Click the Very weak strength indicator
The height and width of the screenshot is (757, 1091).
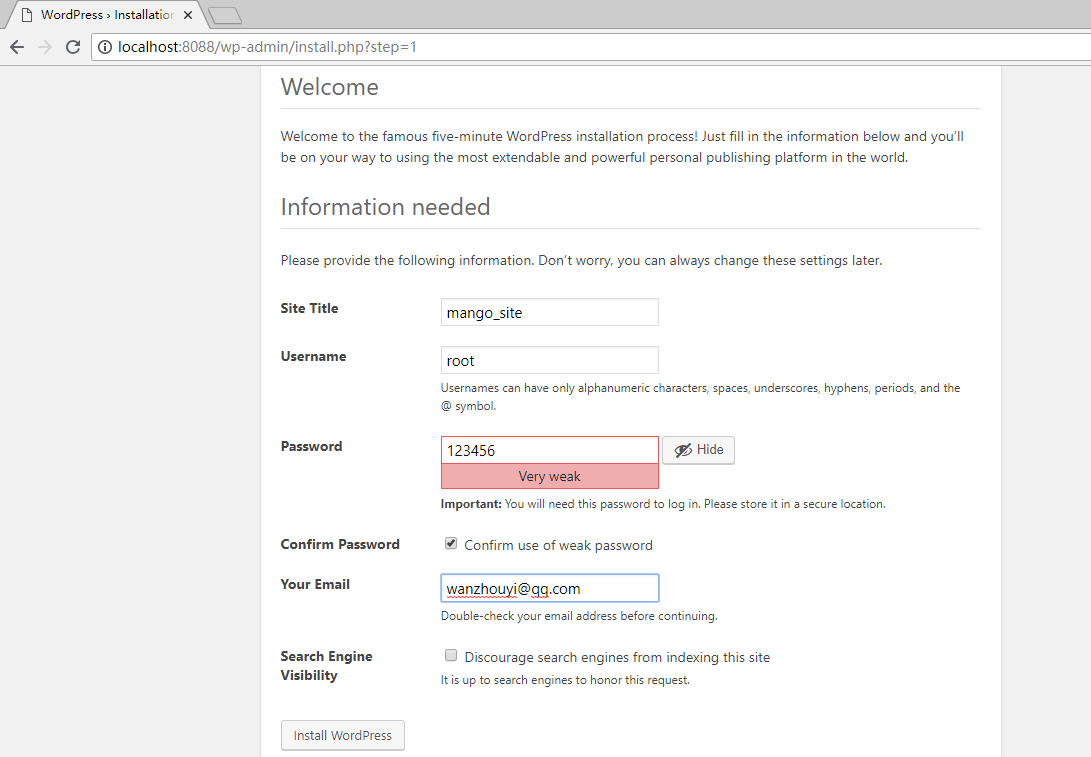(549, 476)
